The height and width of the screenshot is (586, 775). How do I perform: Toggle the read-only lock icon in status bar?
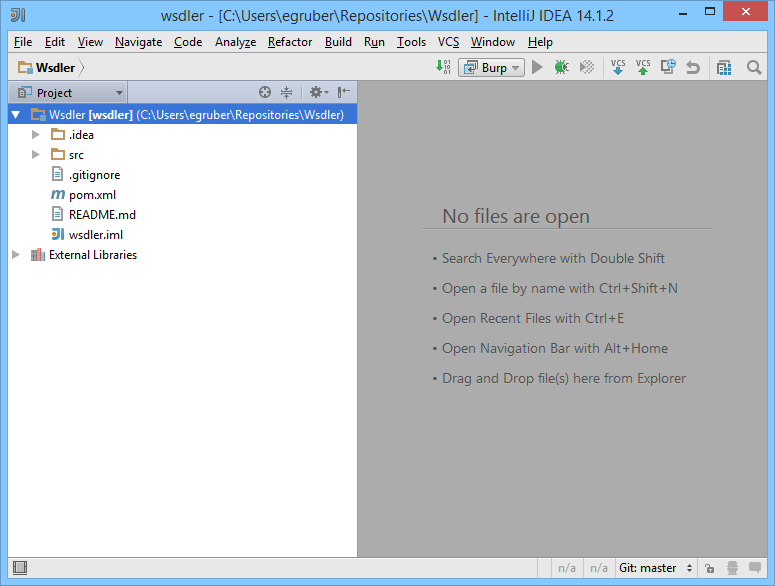(709, 568)
